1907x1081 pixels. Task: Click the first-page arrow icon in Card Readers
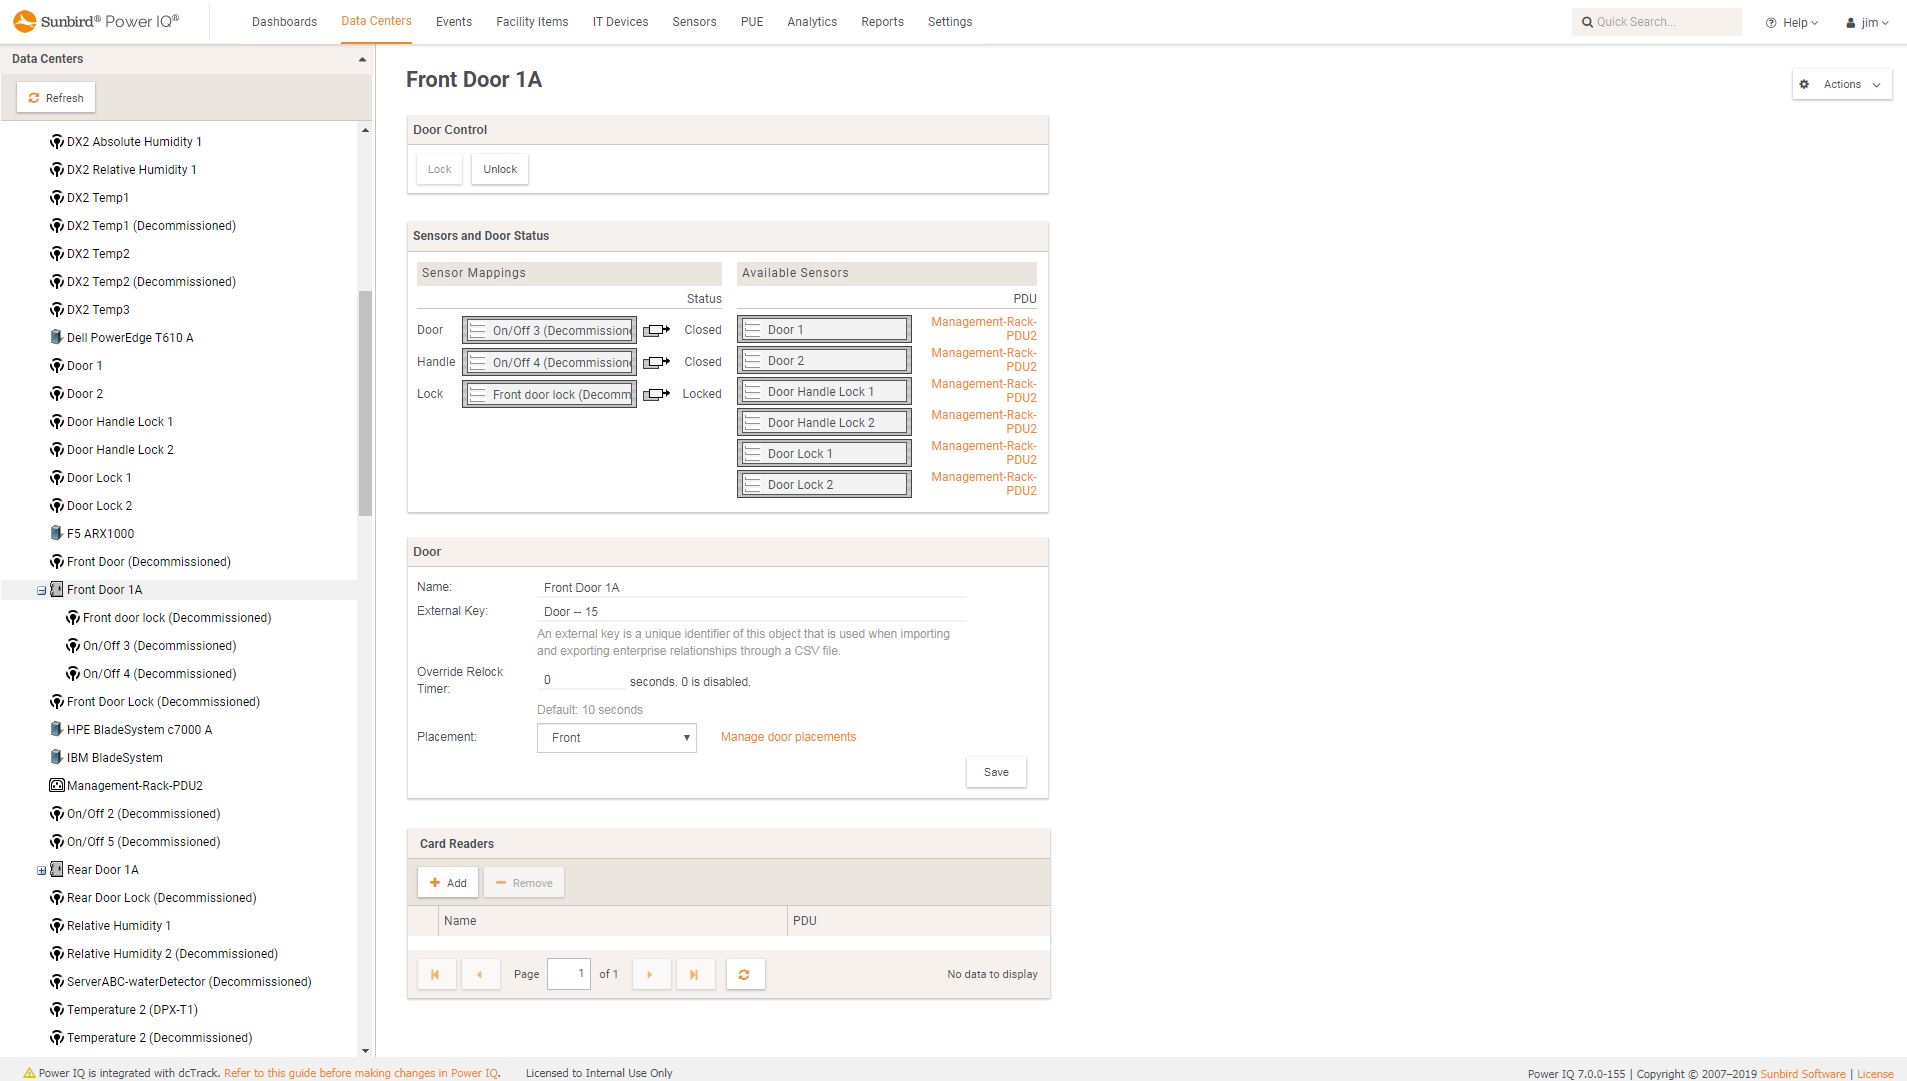point(436,973)
